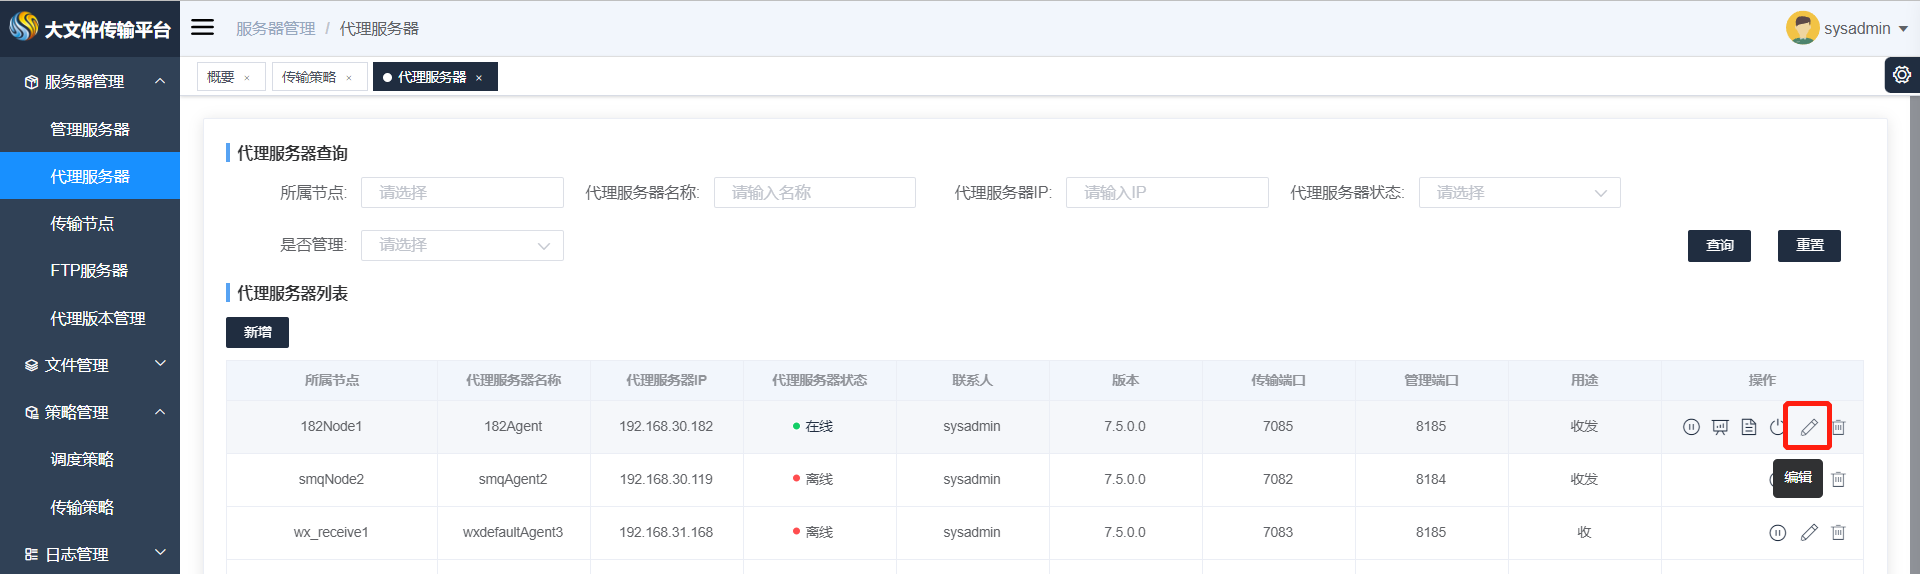Image resolution: width=1920 pixels, height=574 pixels.
Task: Edit the wxdefaultAgent3 row with pencil icon
Action: pyautogui.click(x=1809, y=533)
